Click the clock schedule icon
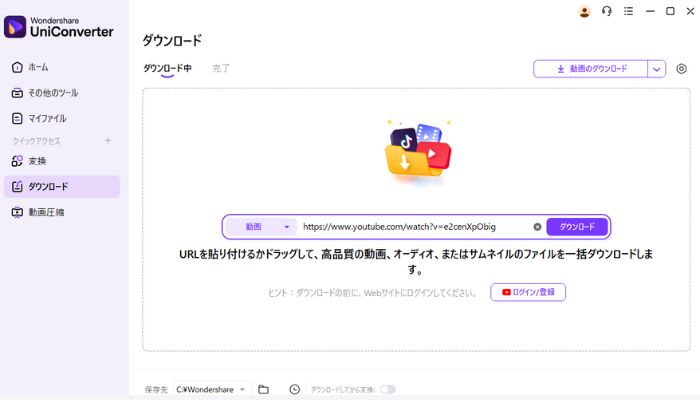The image size is (700, 400). (294, 389)
